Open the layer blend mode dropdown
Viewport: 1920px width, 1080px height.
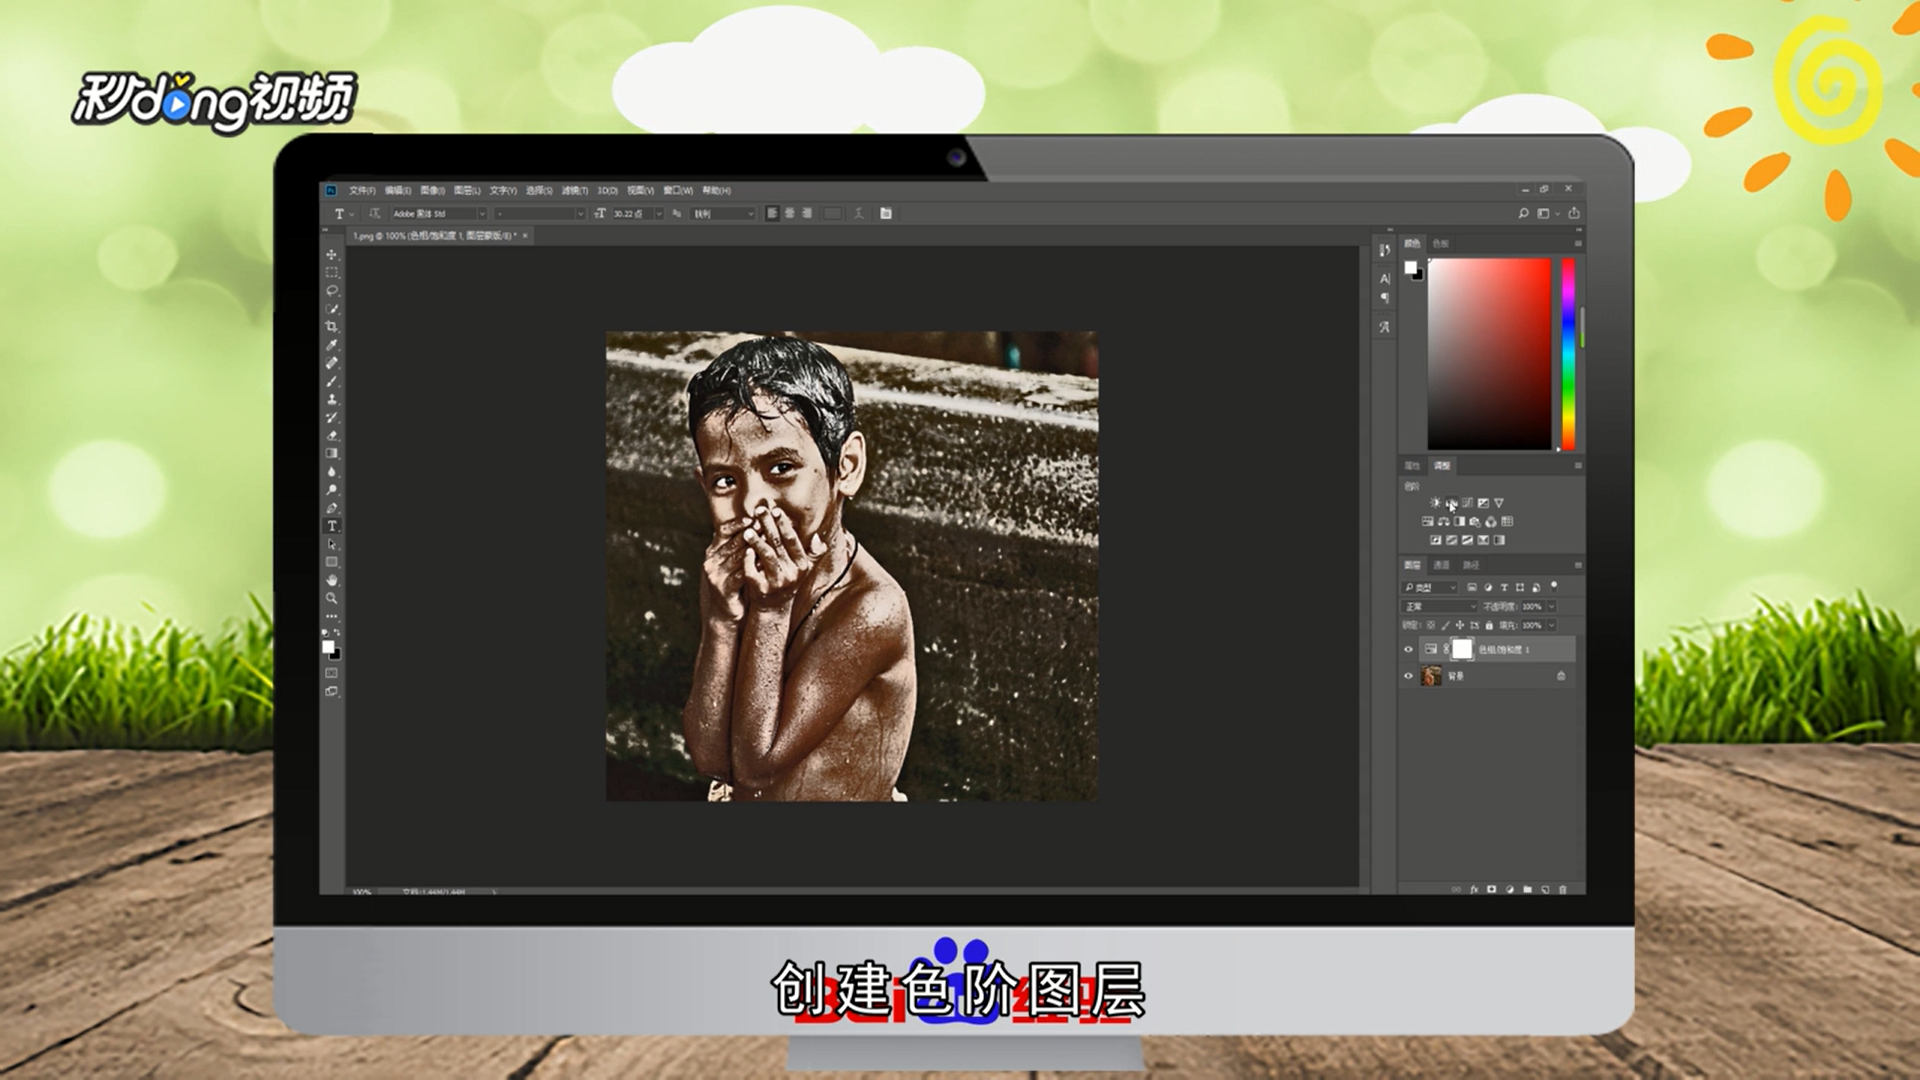click(1440, 607)
